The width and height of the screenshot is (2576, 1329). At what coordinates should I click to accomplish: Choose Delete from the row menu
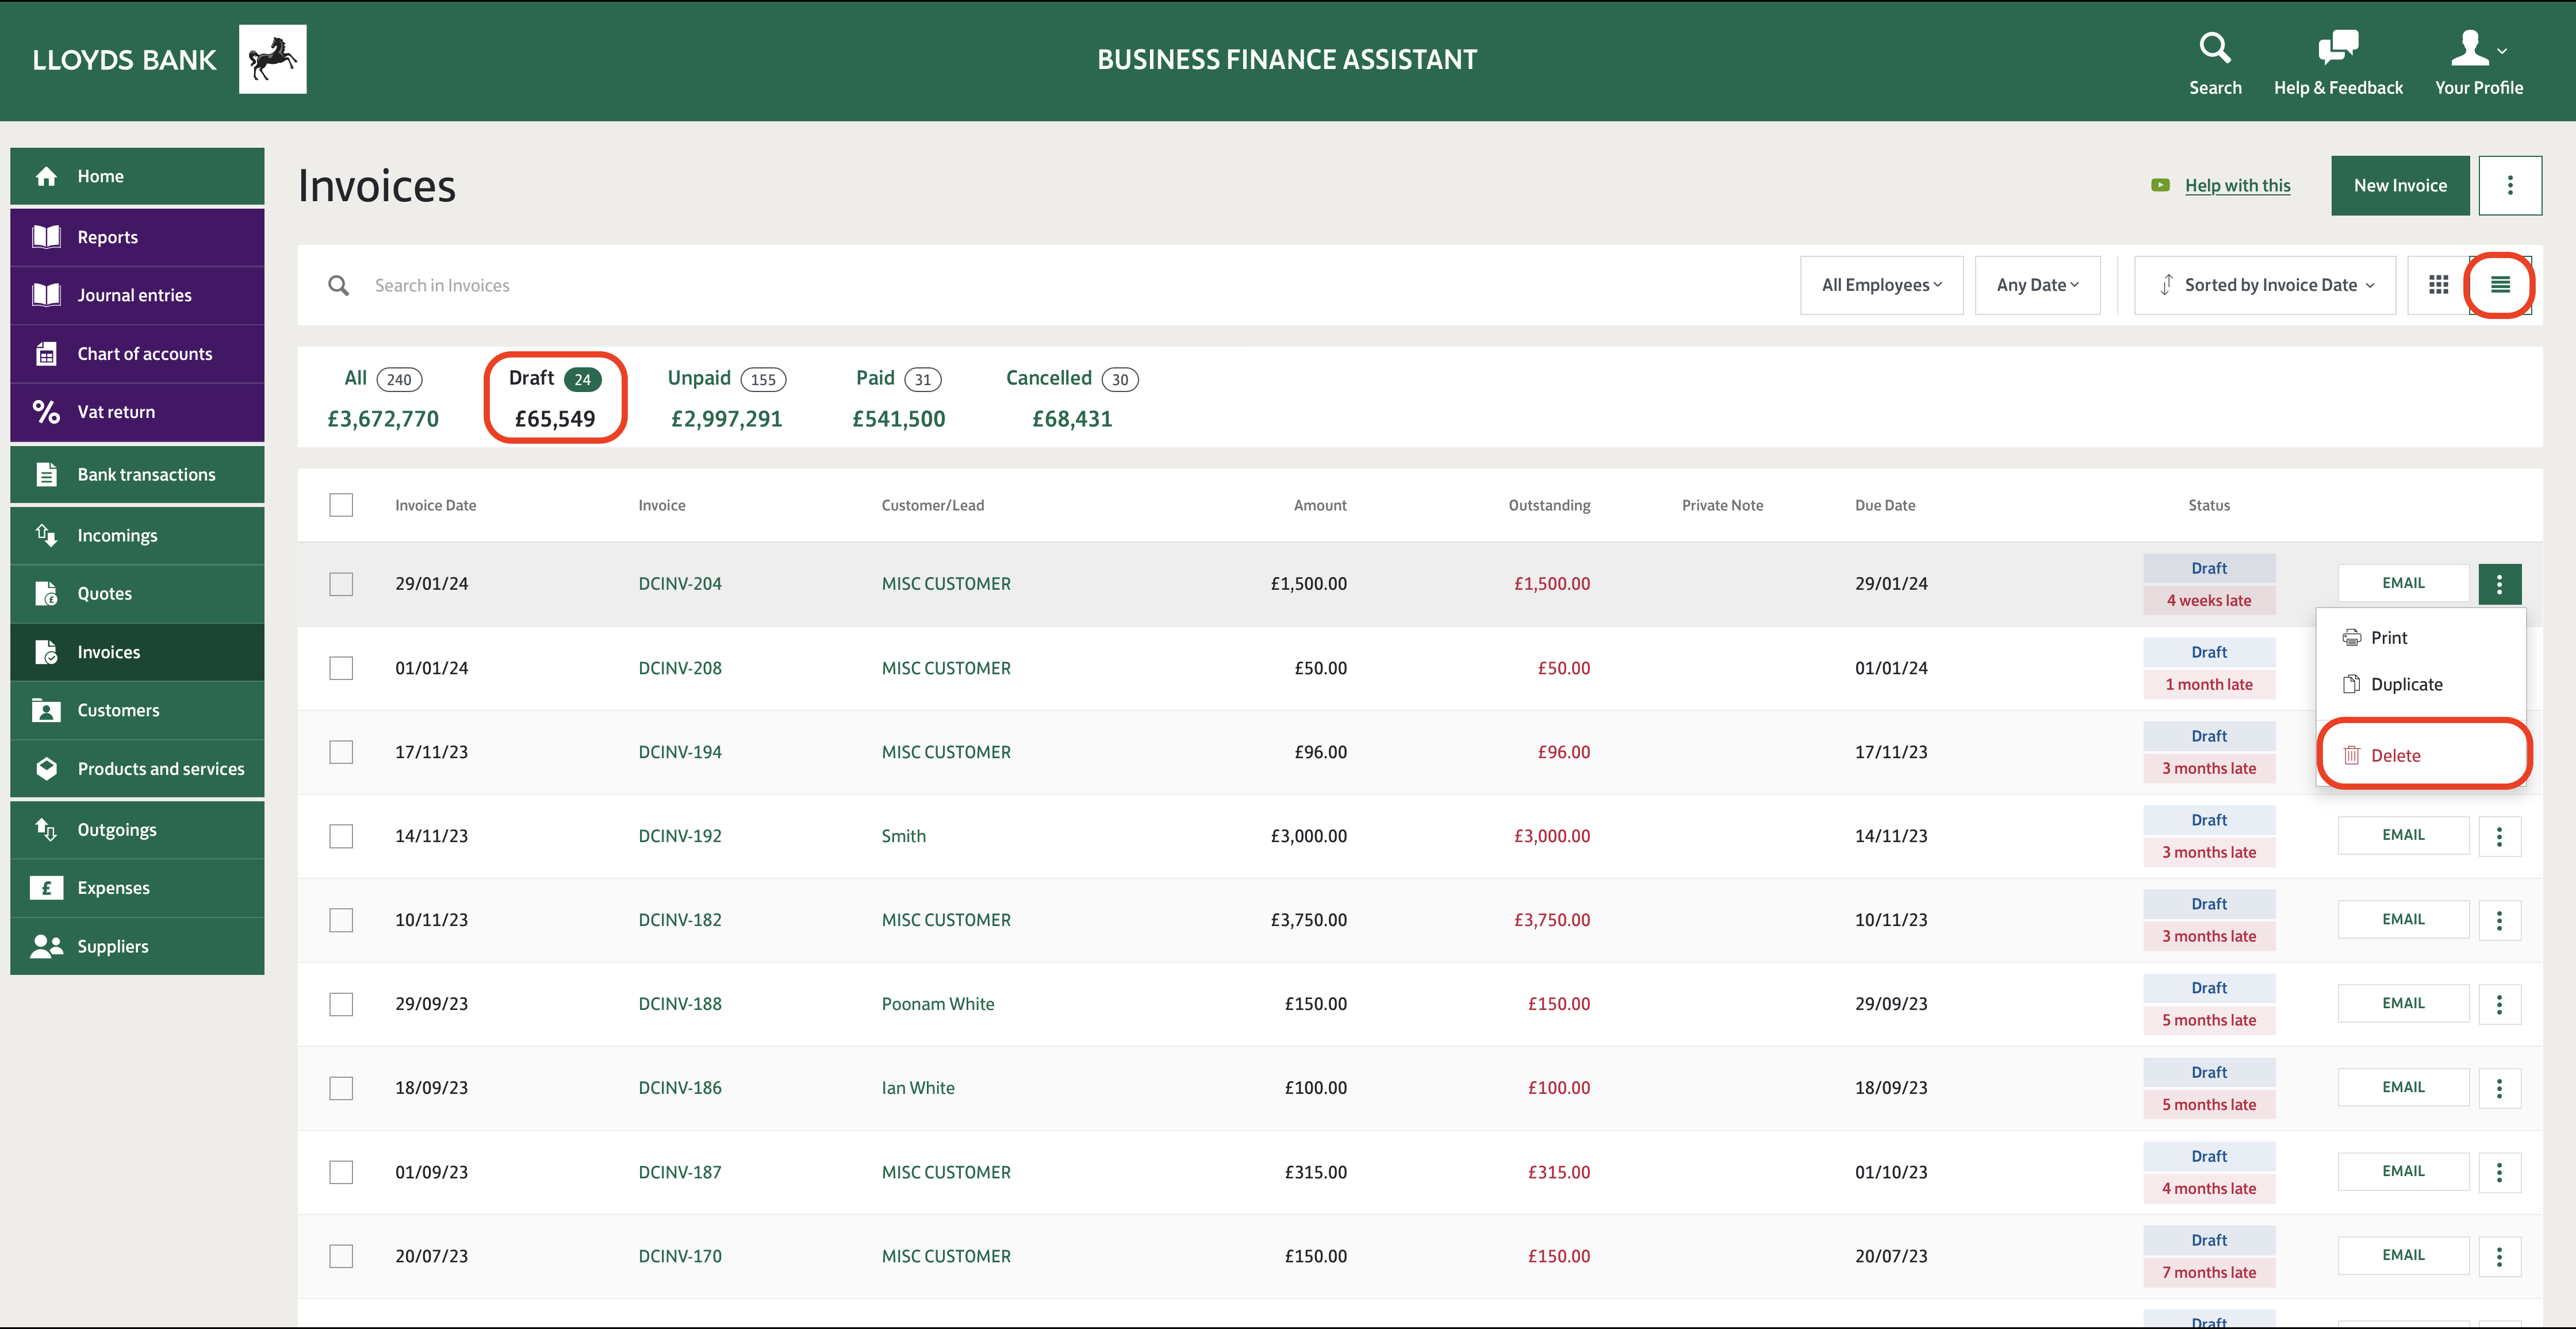click(2421, 756)
